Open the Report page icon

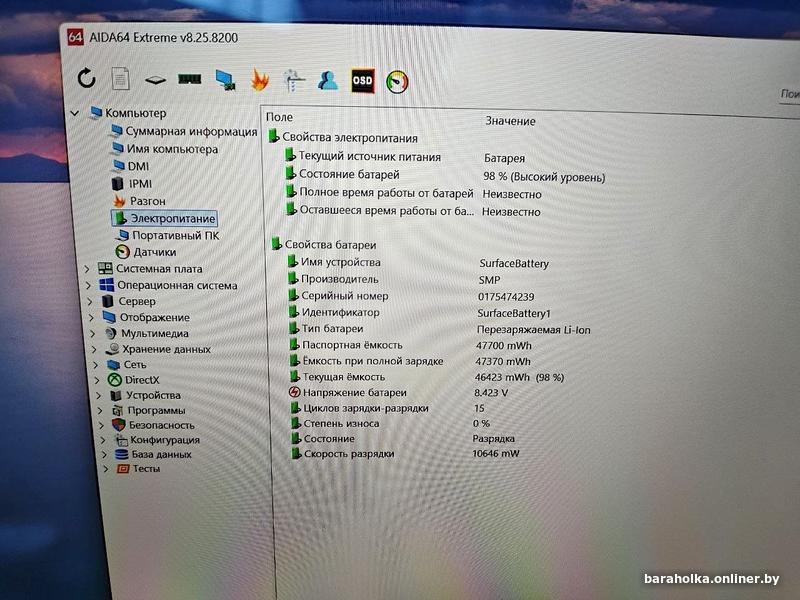(120, 79)
